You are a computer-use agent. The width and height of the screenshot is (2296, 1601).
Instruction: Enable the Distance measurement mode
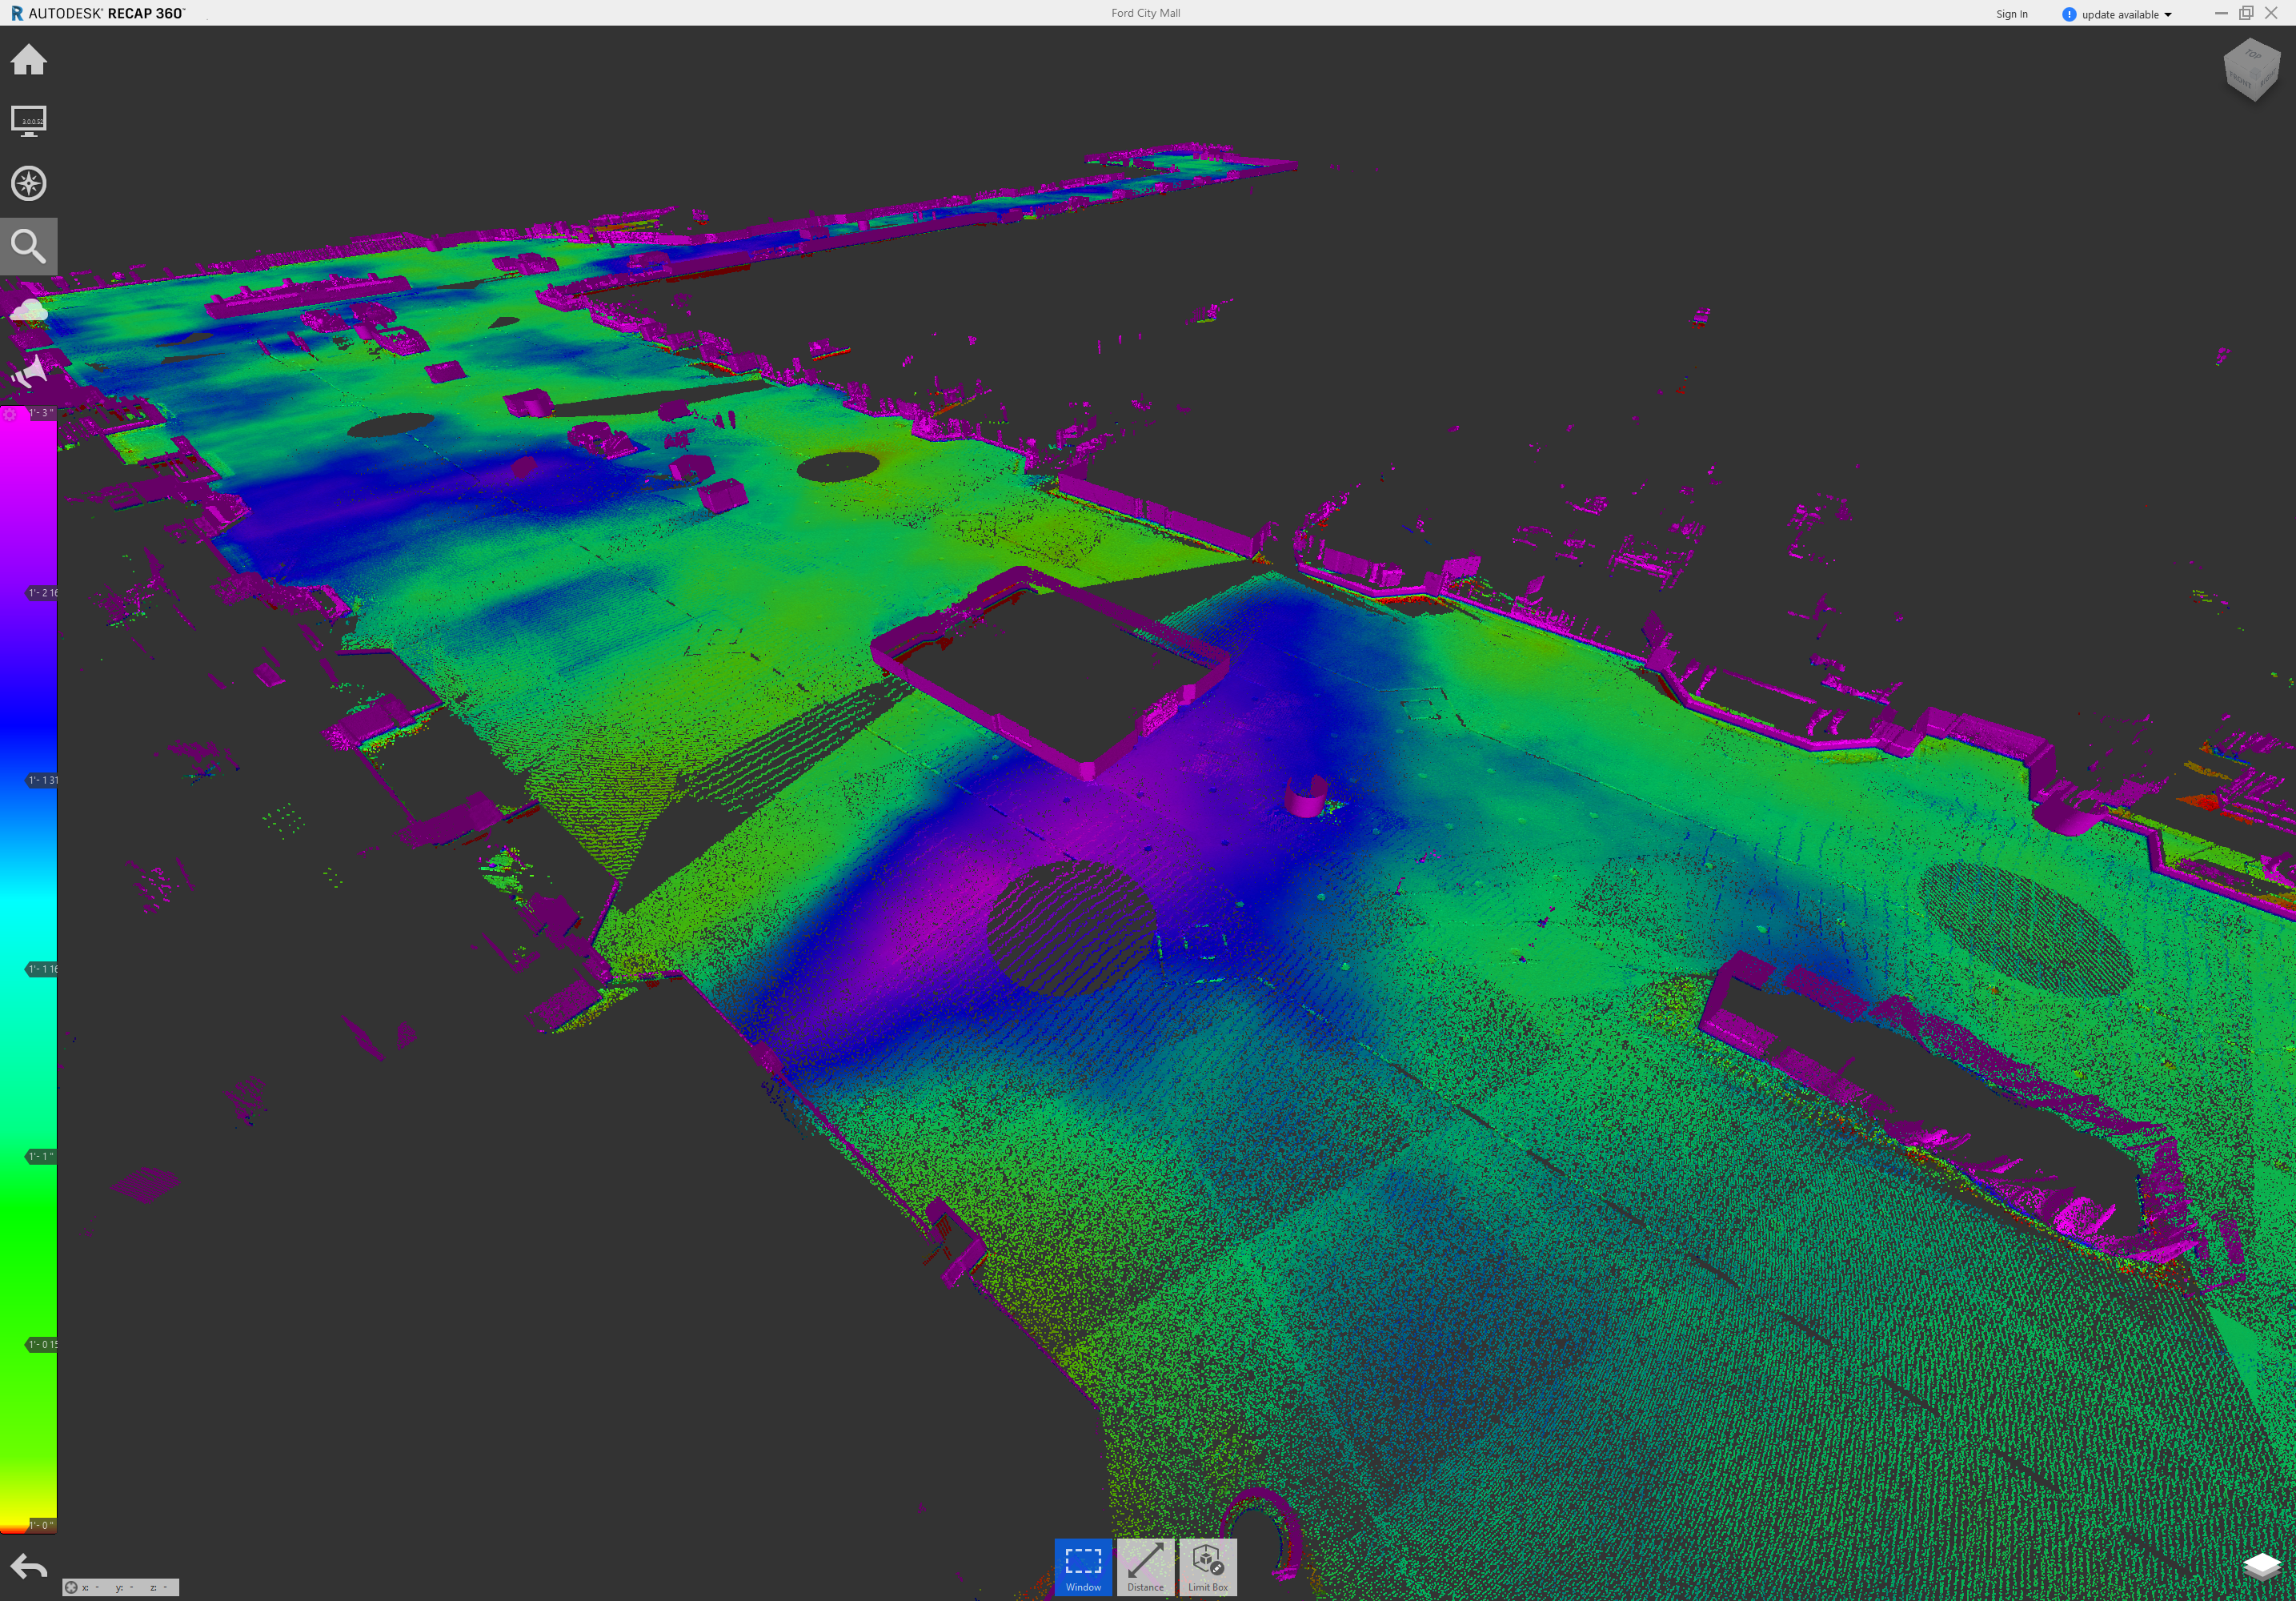point(1145,1567)
